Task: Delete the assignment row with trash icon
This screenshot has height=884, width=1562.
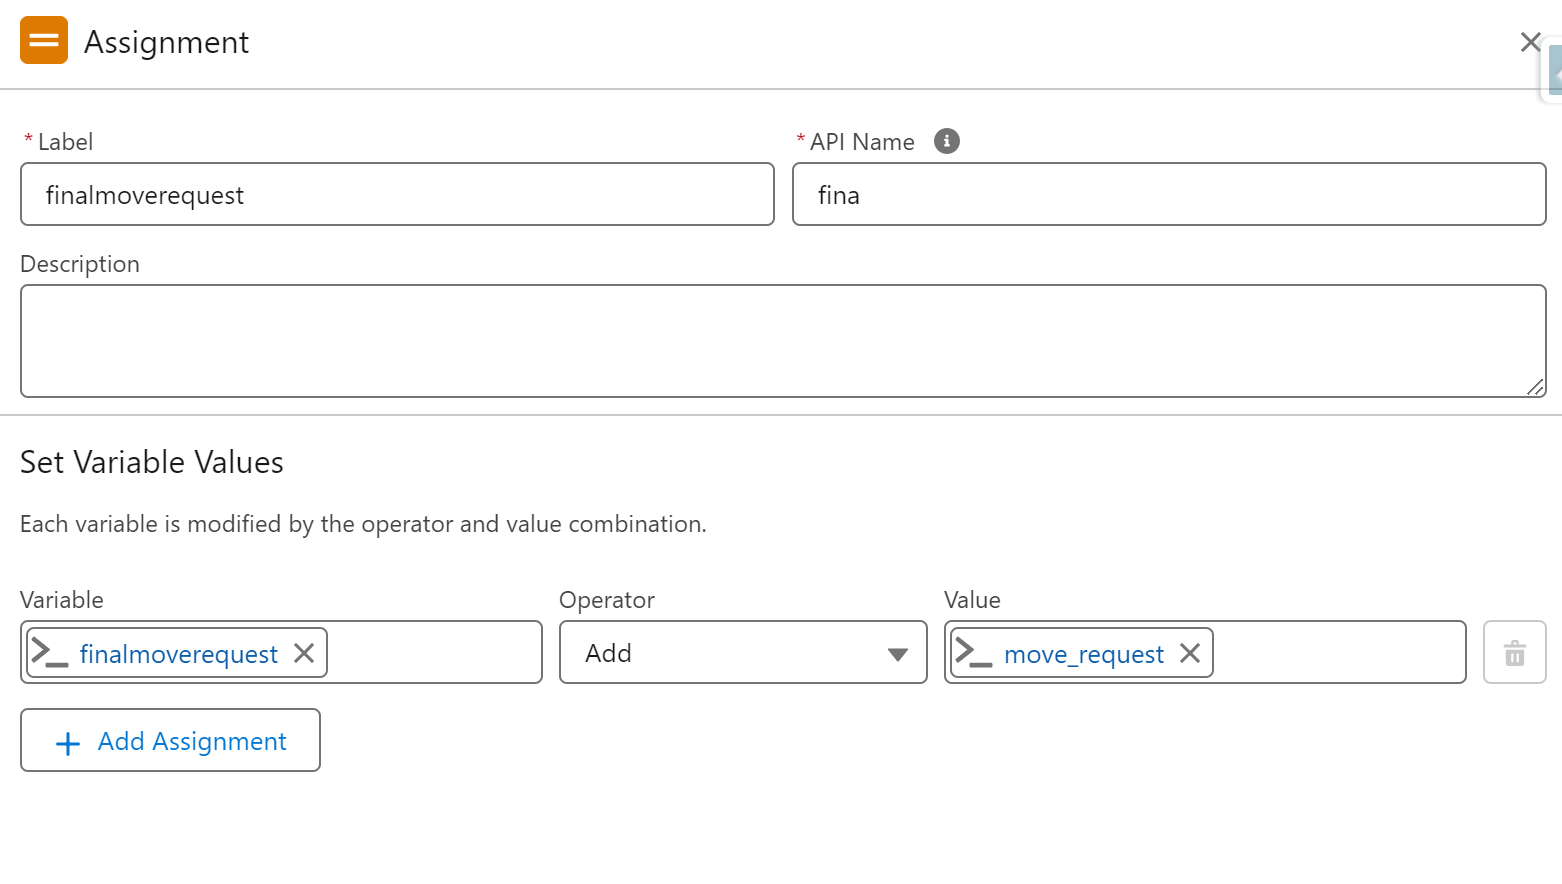Action: pos(1515,652)
